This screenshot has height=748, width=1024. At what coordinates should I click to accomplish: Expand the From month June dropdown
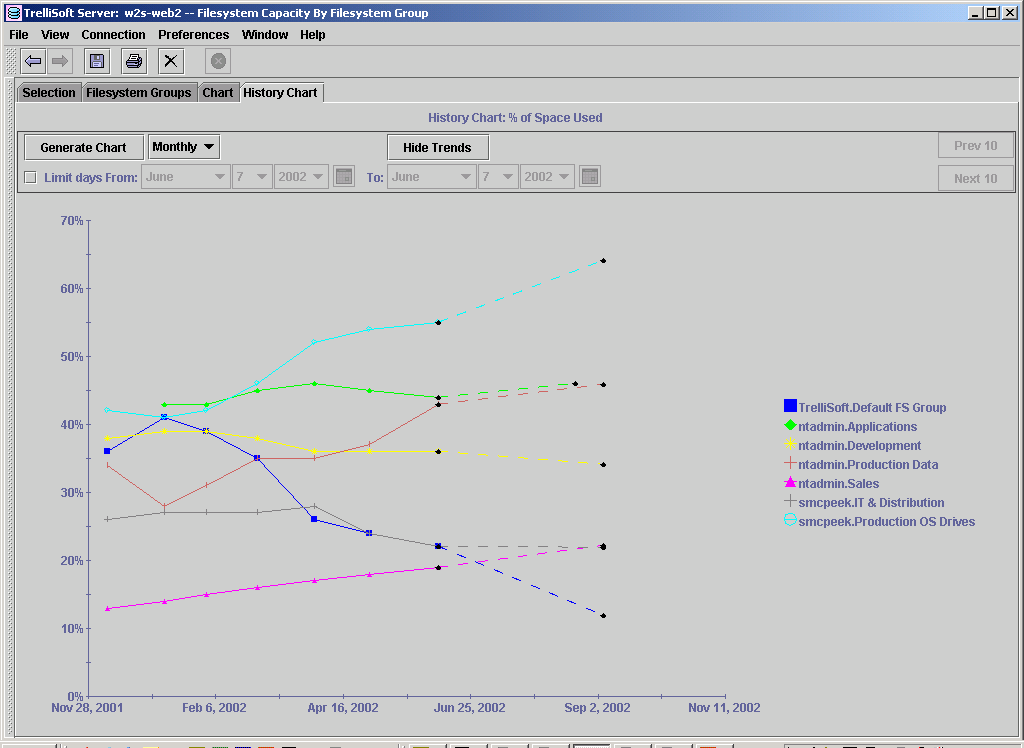185,177
